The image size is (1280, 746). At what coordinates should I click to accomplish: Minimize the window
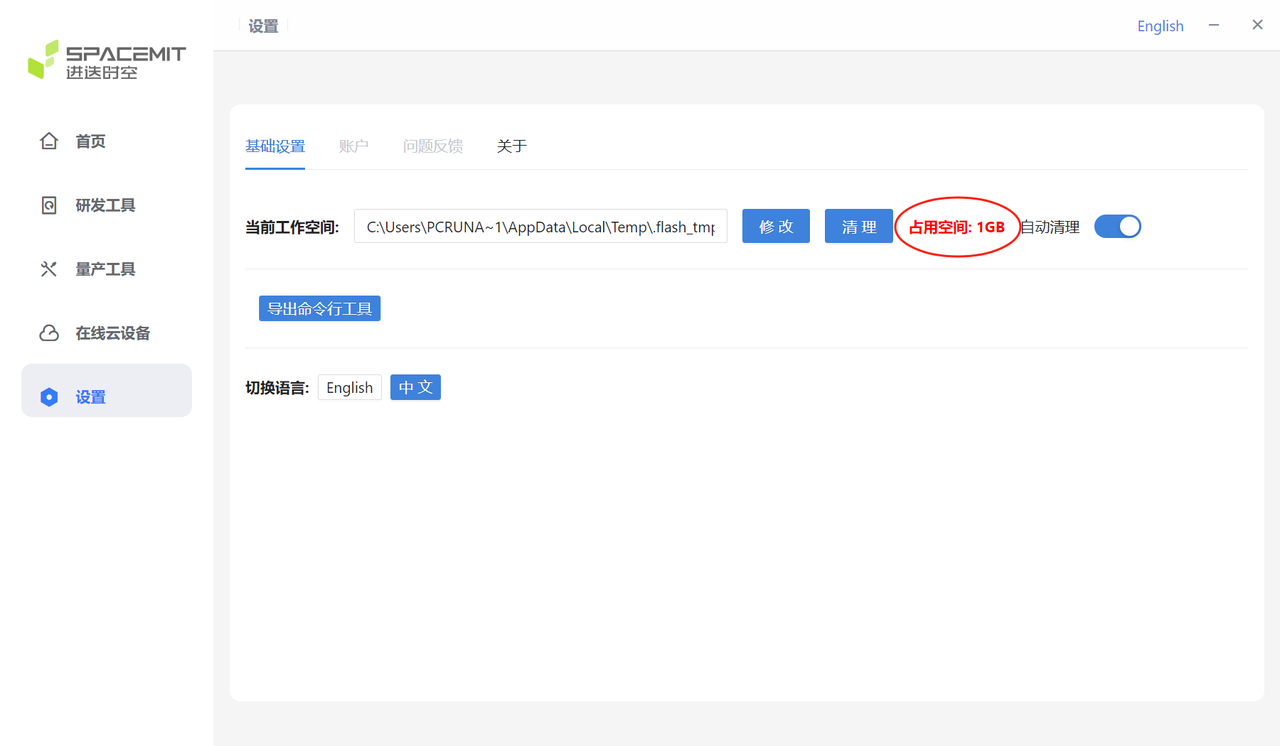(x=1214, y=25)
